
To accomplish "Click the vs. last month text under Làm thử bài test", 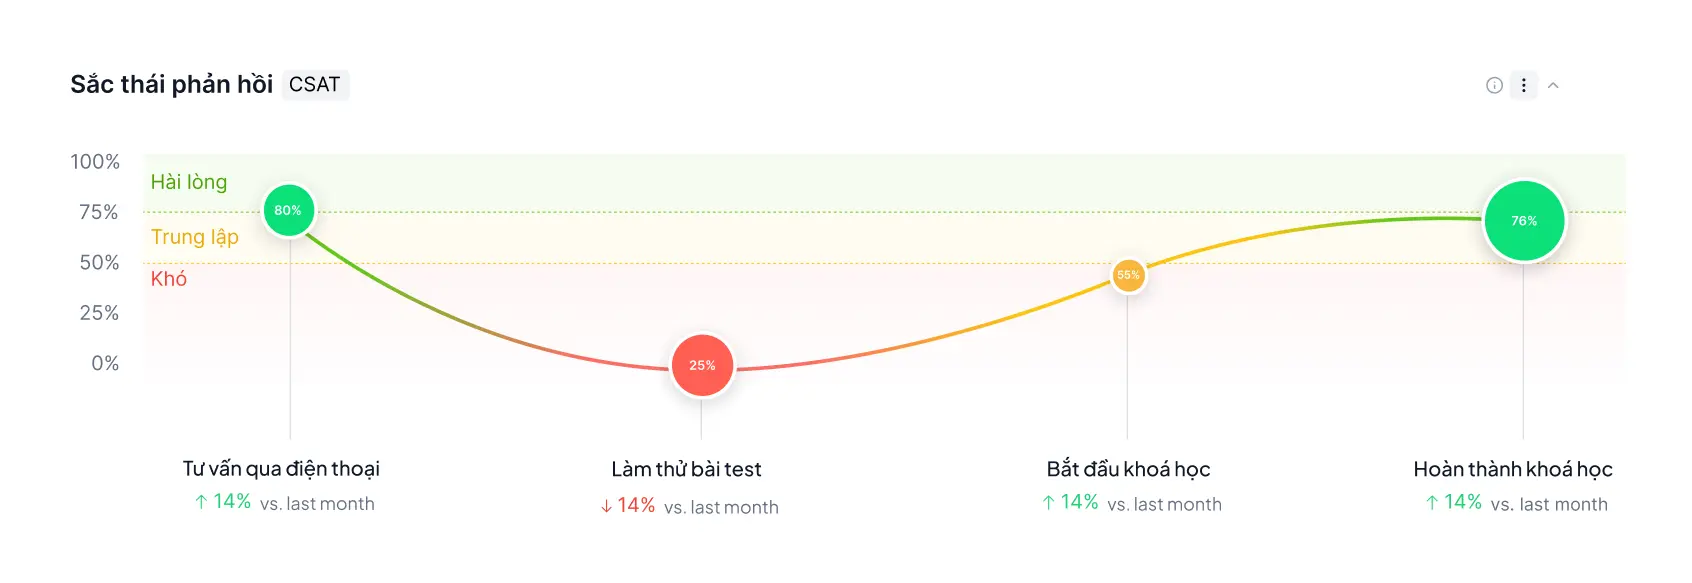I will (720, 507).
